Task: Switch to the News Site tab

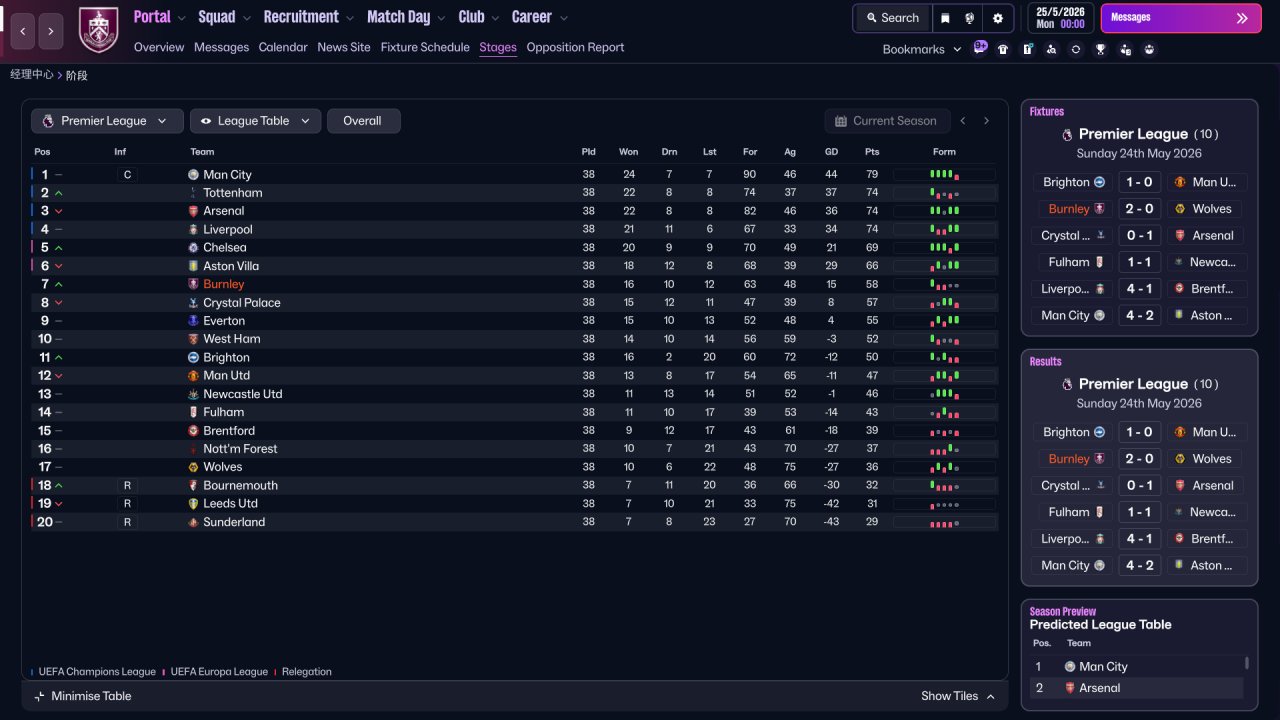Action: [x=344, y=47]
